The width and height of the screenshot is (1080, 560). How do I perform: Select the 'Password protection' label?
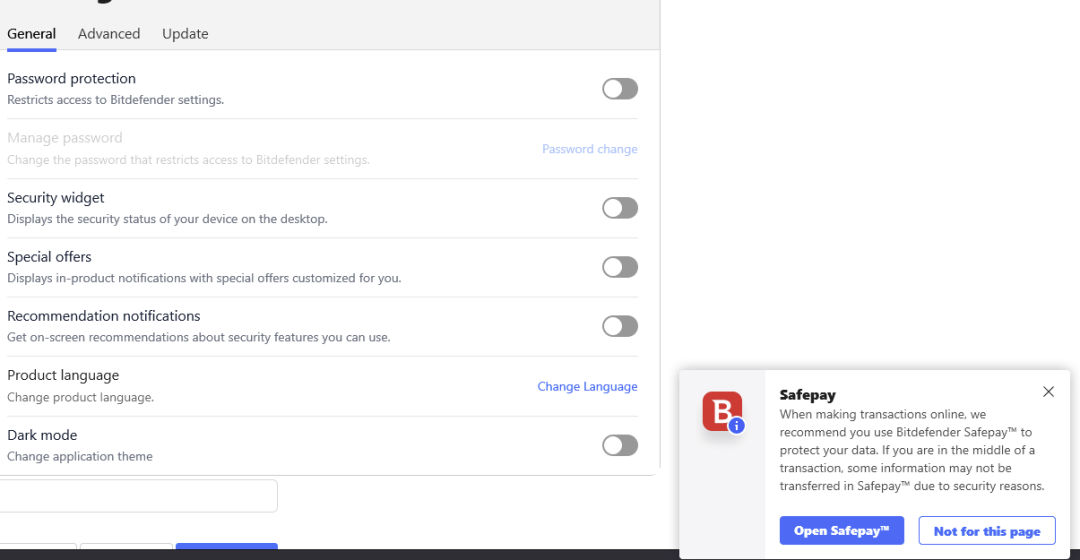click(72, 79)
